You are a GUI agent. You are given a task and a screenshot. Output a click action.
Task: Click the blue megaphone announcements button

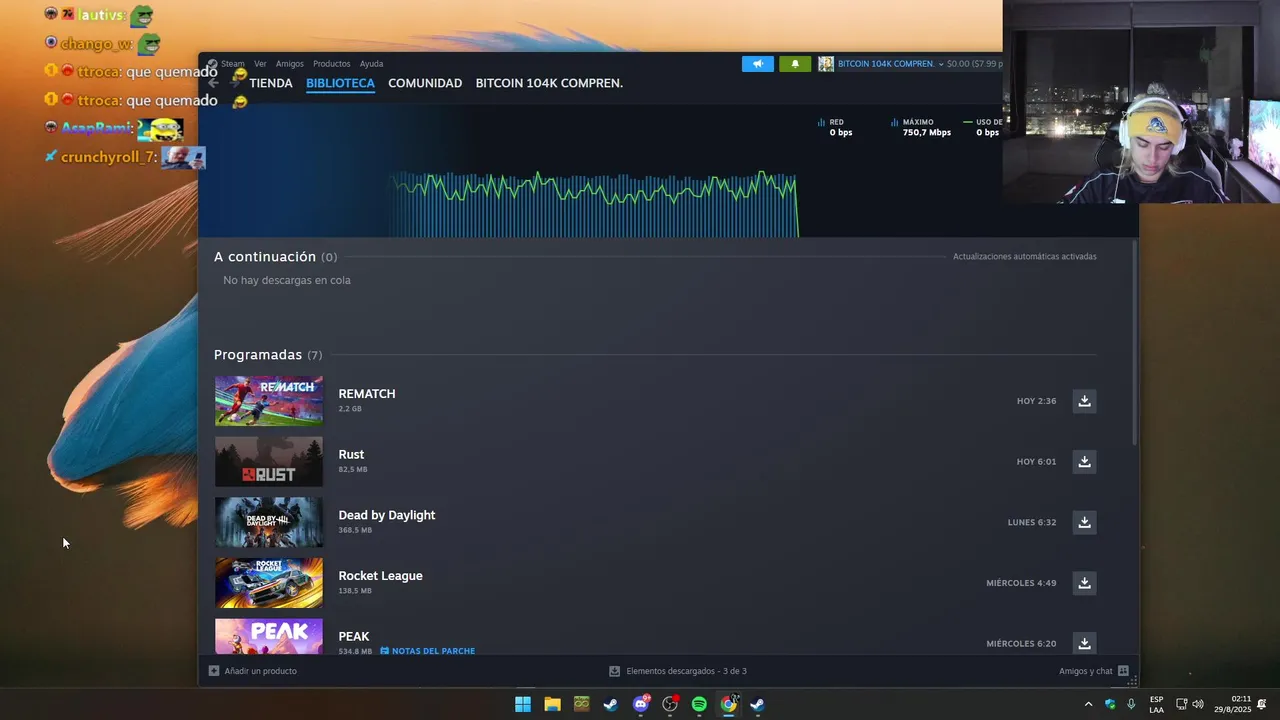(x=757, y=64)
